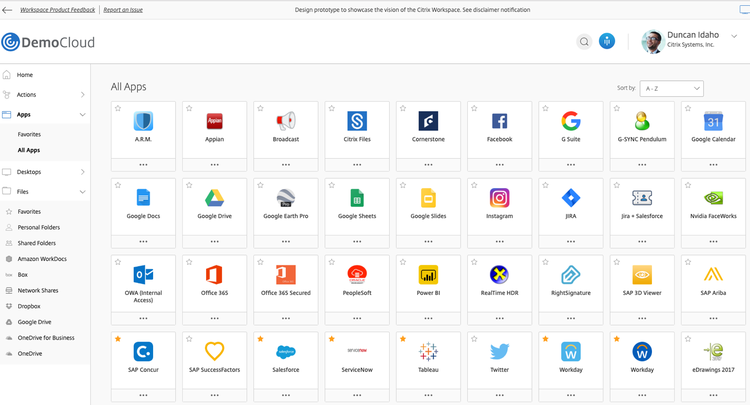The width and height of the screenshot is (750, 405).
Task: Open the A.R.M. shield app icon
Action: click(143, 121)
